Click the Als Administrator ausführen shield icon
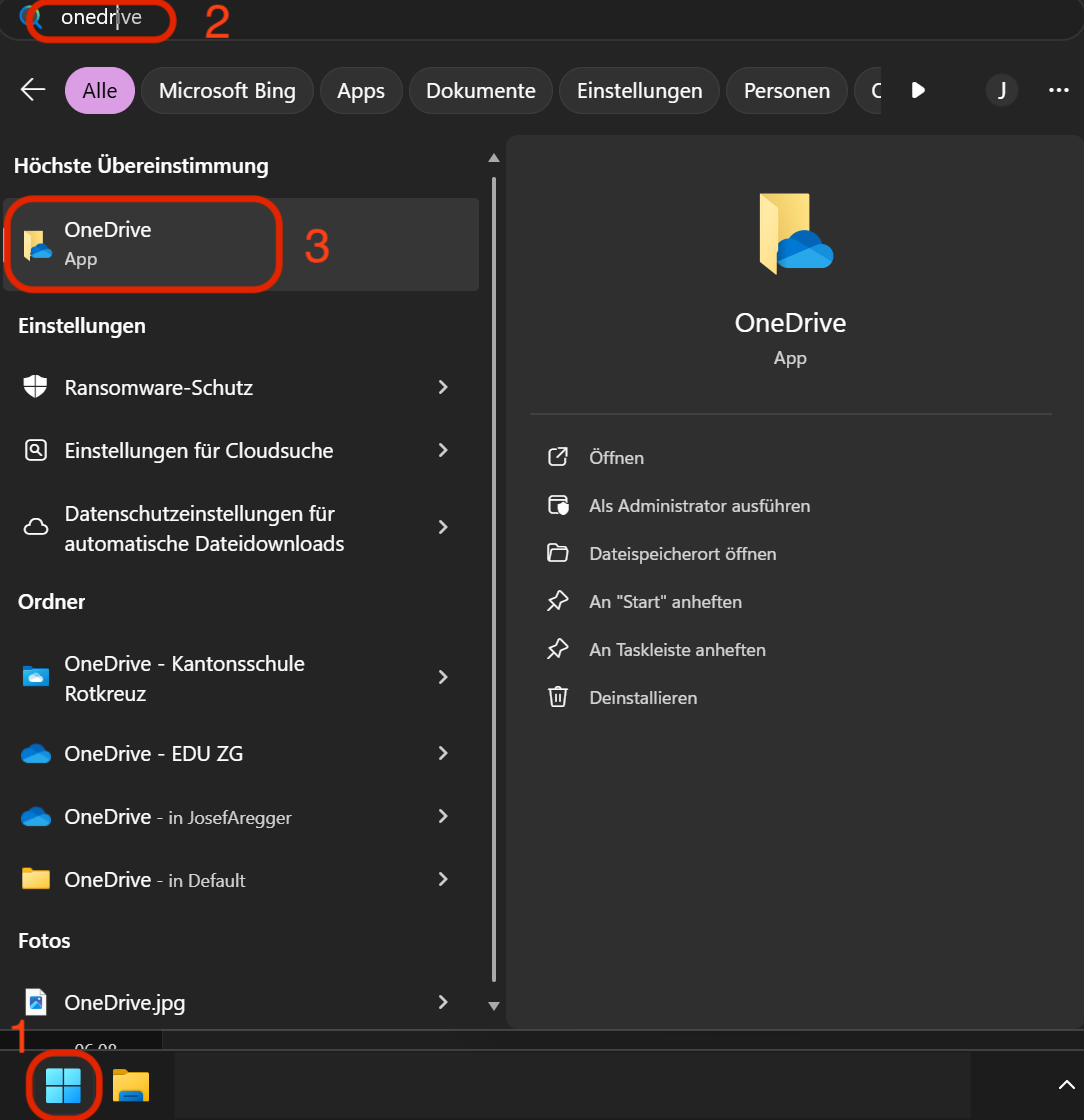1084x1120 pixels. pyautogui.click(x=558, y=505)
